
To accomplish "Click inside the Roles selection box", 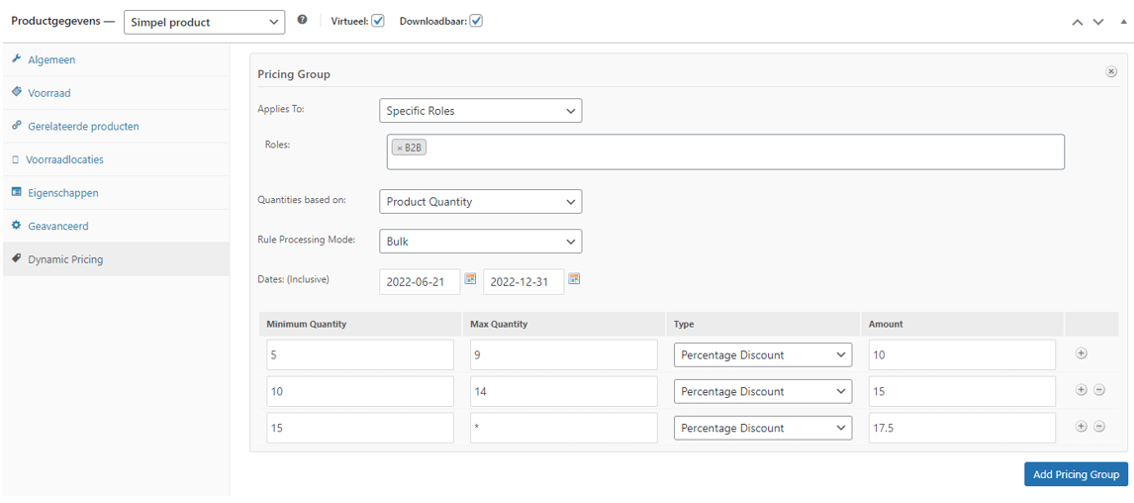I will click(725, 152).
